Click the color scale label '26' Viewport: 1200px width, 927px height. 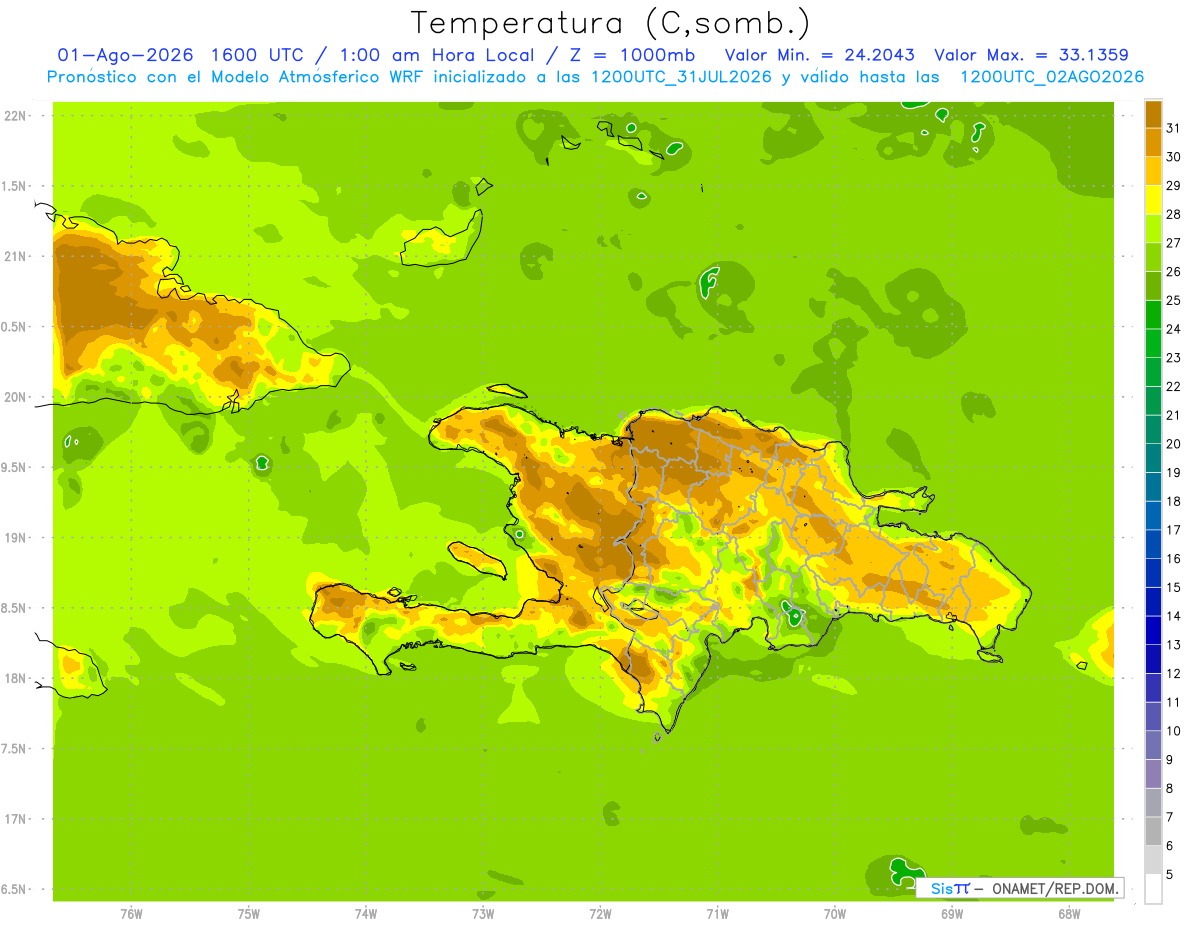click(x=1174, y=272)
